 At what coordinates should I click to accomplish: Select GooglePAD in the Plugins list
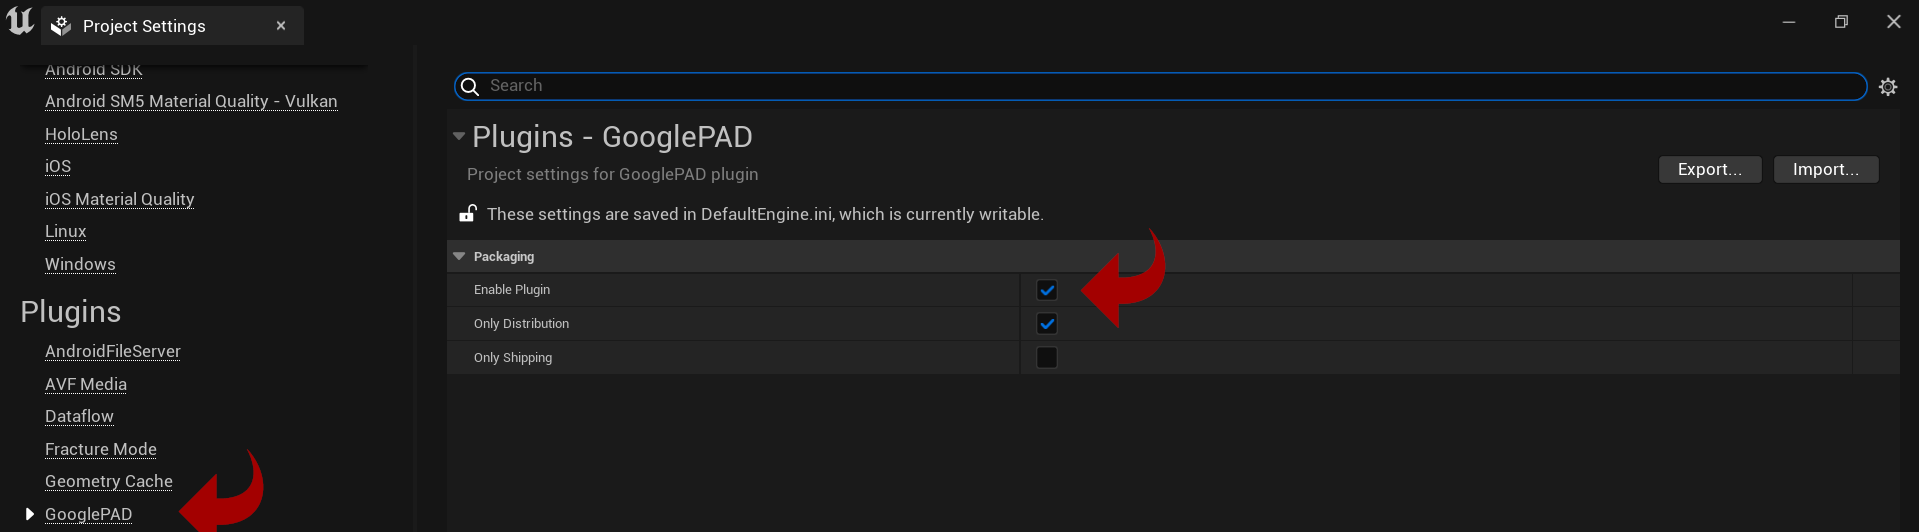tap(88, 514)
